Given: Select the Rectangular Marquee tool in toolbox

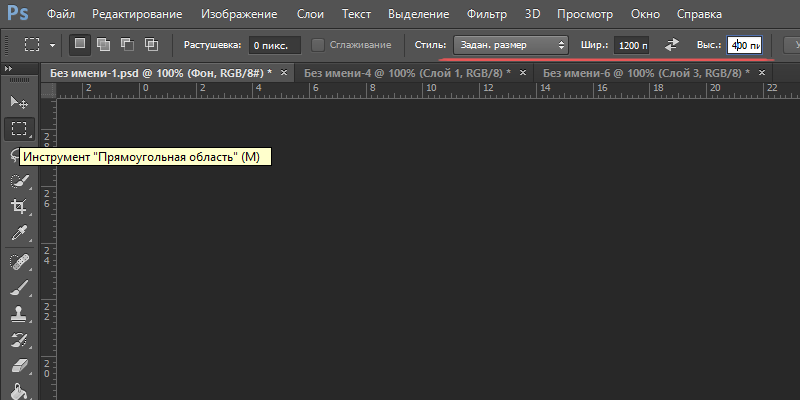Looking at the screenshot, I should (x=19, y=129).
